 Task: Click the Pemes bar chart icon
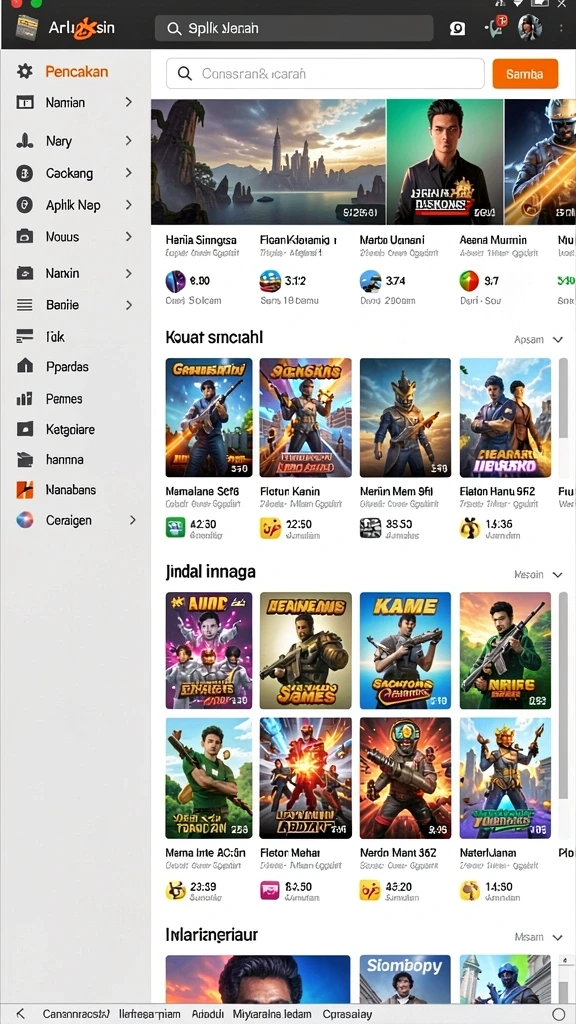click(x=25, y=398)
